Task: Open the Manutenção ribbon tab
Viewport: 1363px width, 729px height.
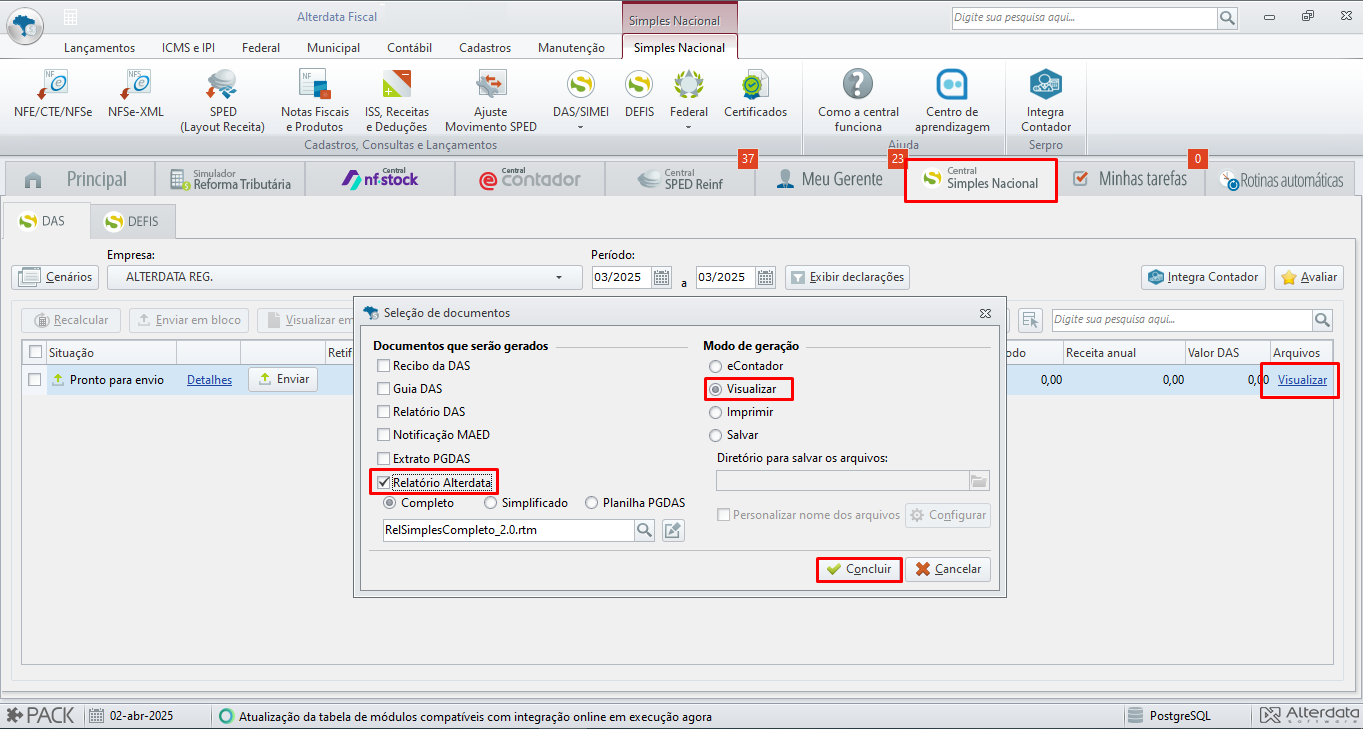Action: (571, 48)
